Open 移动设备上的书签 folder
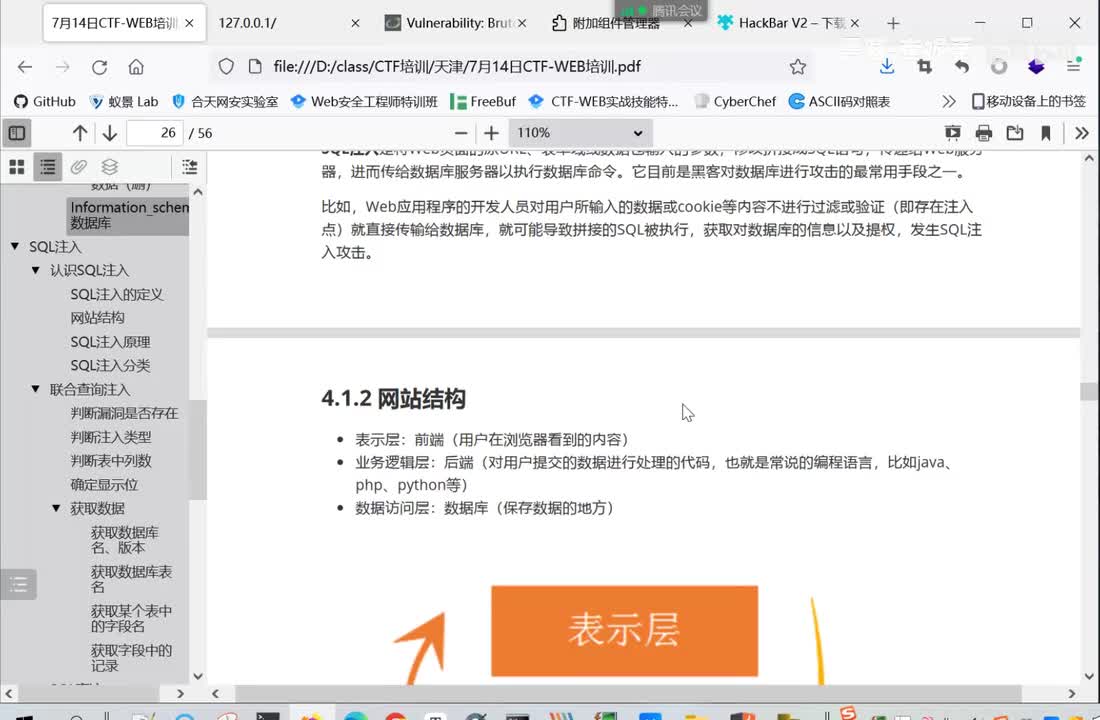Image resolution: width=1100 pixels, height=720 pixels. point(1028,101)
